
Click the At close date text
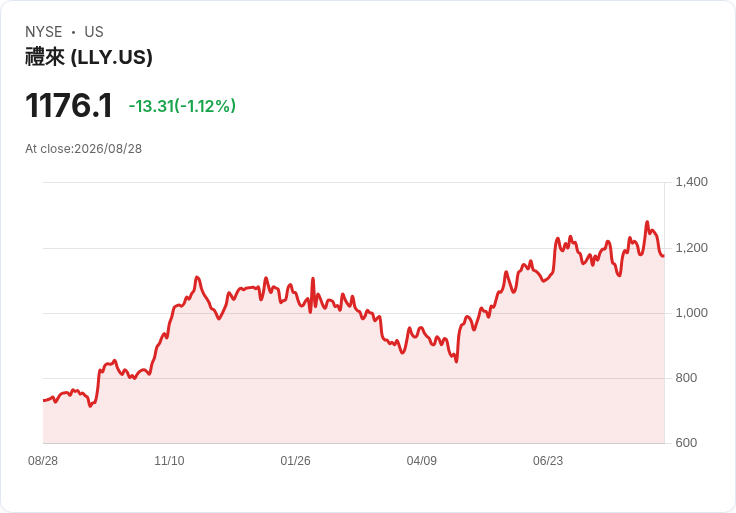(84, 149)
